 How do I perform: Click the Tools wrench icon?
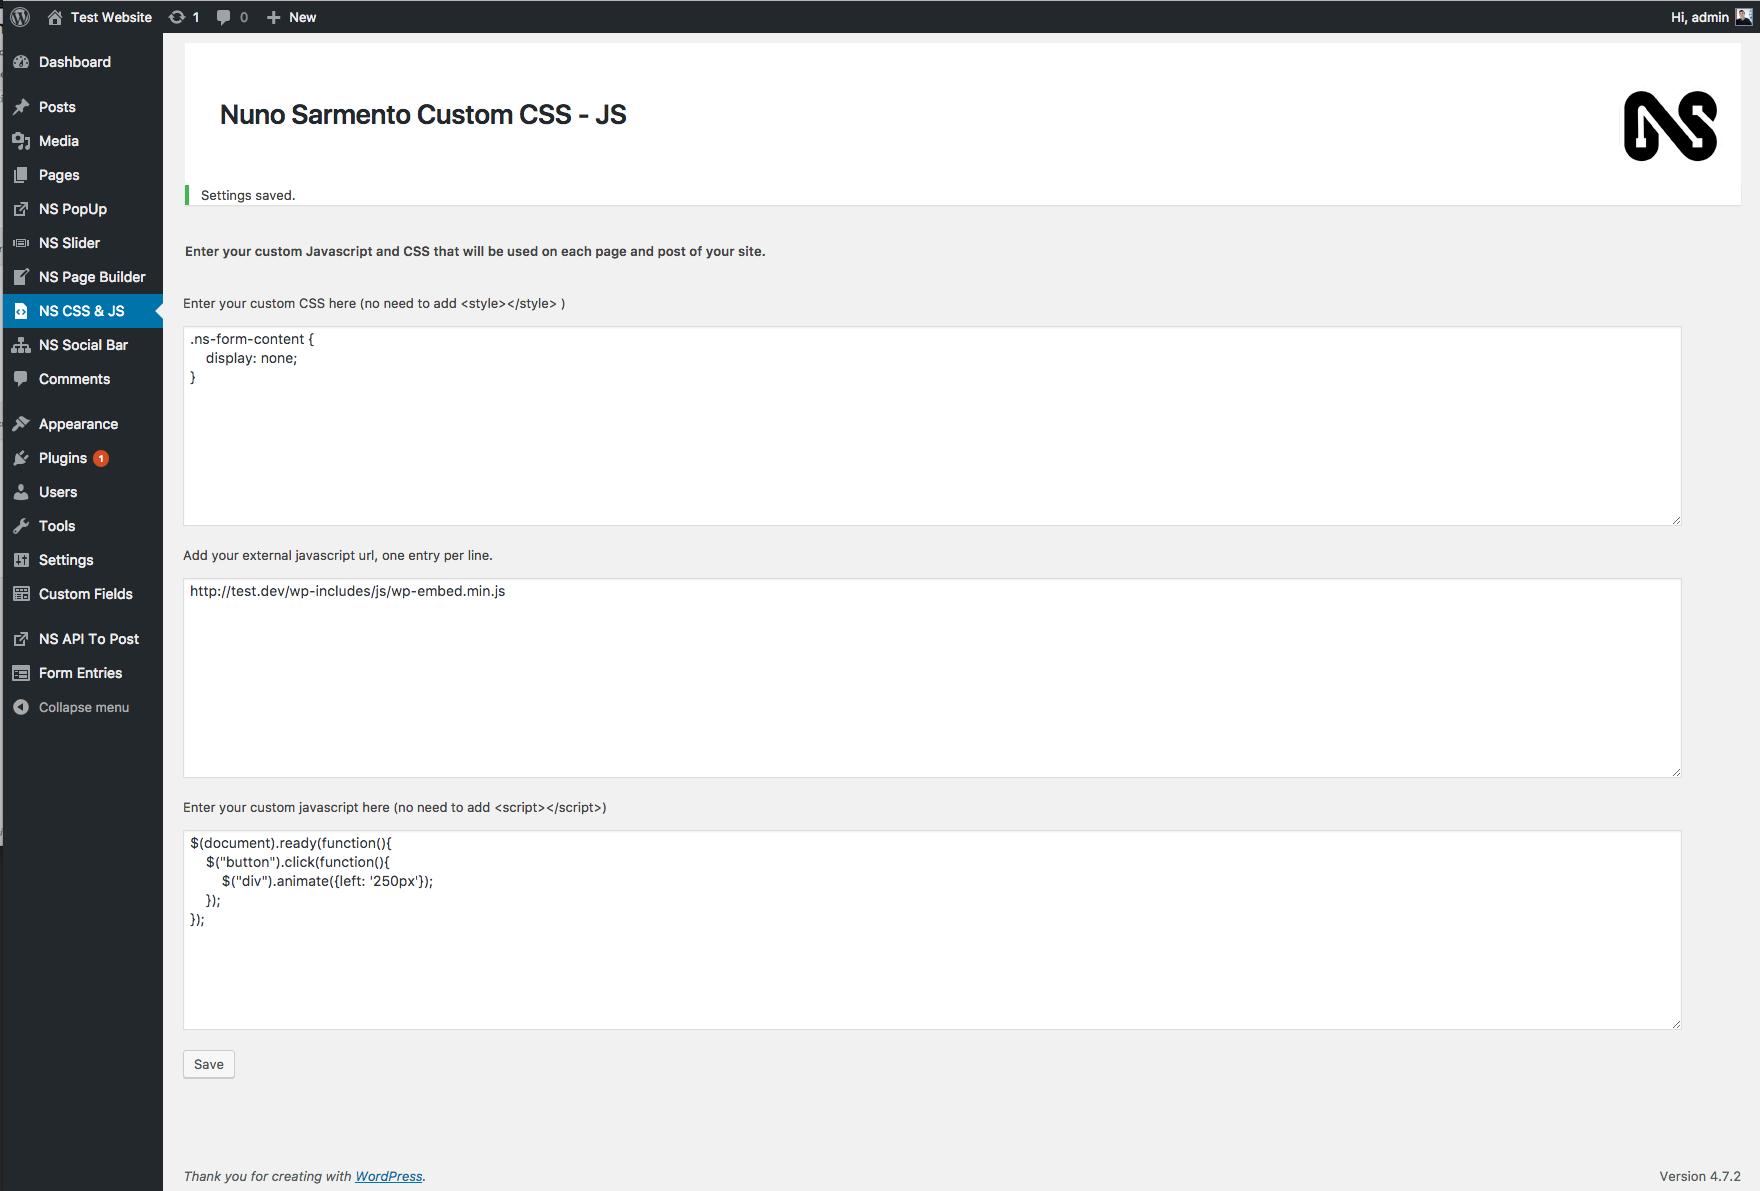[21, 526]
